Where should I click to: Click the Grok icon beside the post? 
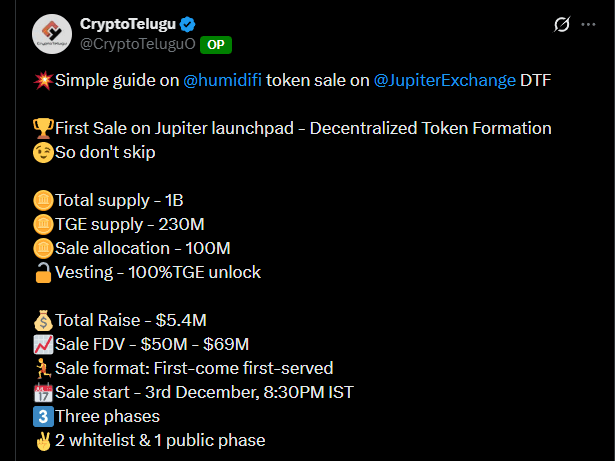[561, 23]
